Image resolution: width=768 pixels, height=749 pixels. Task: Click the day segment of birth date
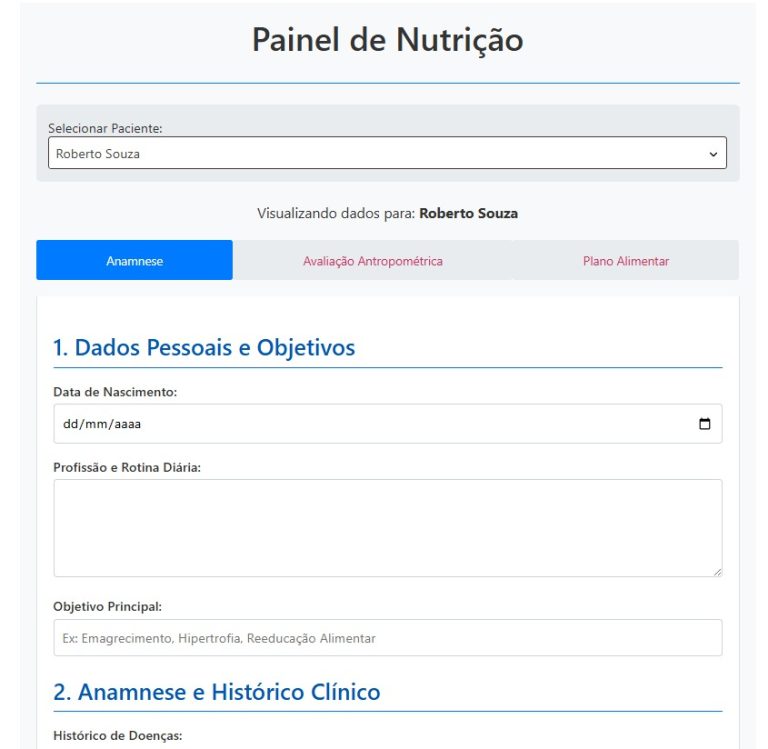point(70,424)
